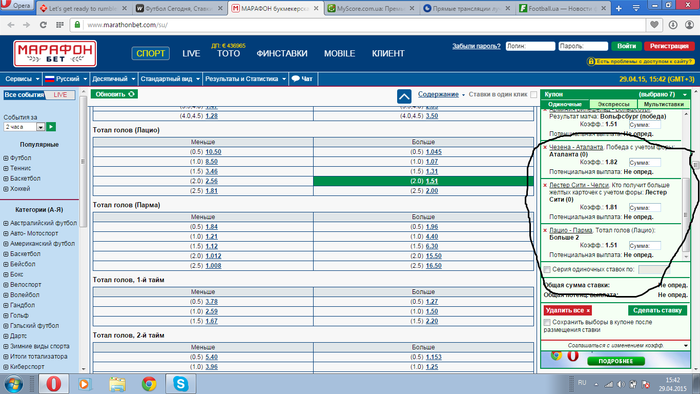Screen dimensions: 700x394
Task: Click the Пароль input field
Action: pos(583,46)
